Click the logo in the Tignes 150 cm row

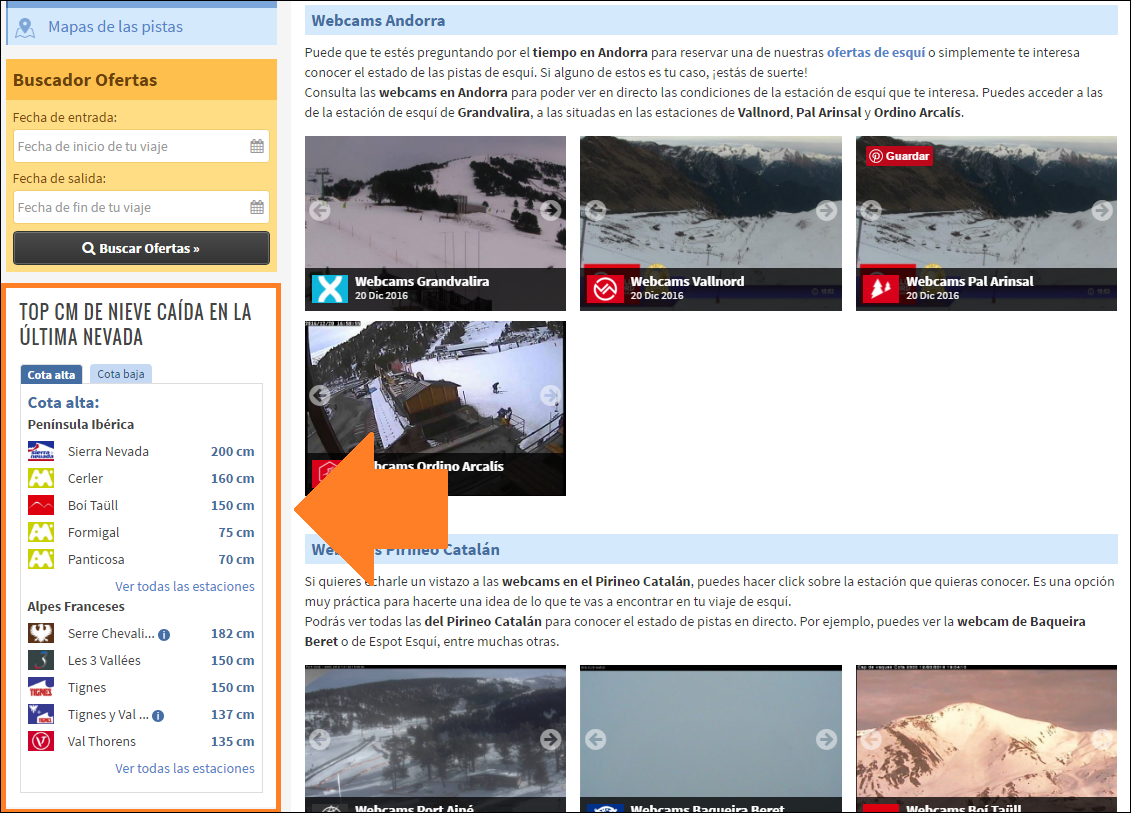(x=41, y=687)
